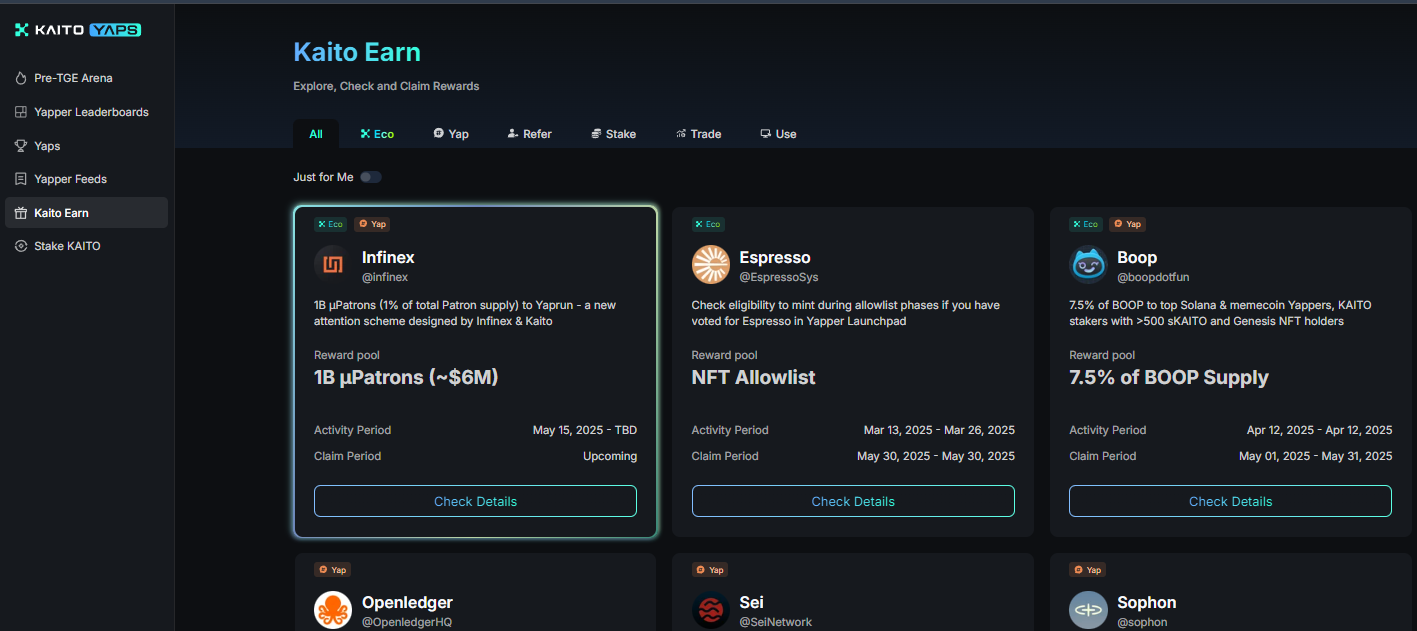Switch to the Use tab
The width and height of the screenshot is (1417, 631).
pyautogui.click(x=778, y=134)
